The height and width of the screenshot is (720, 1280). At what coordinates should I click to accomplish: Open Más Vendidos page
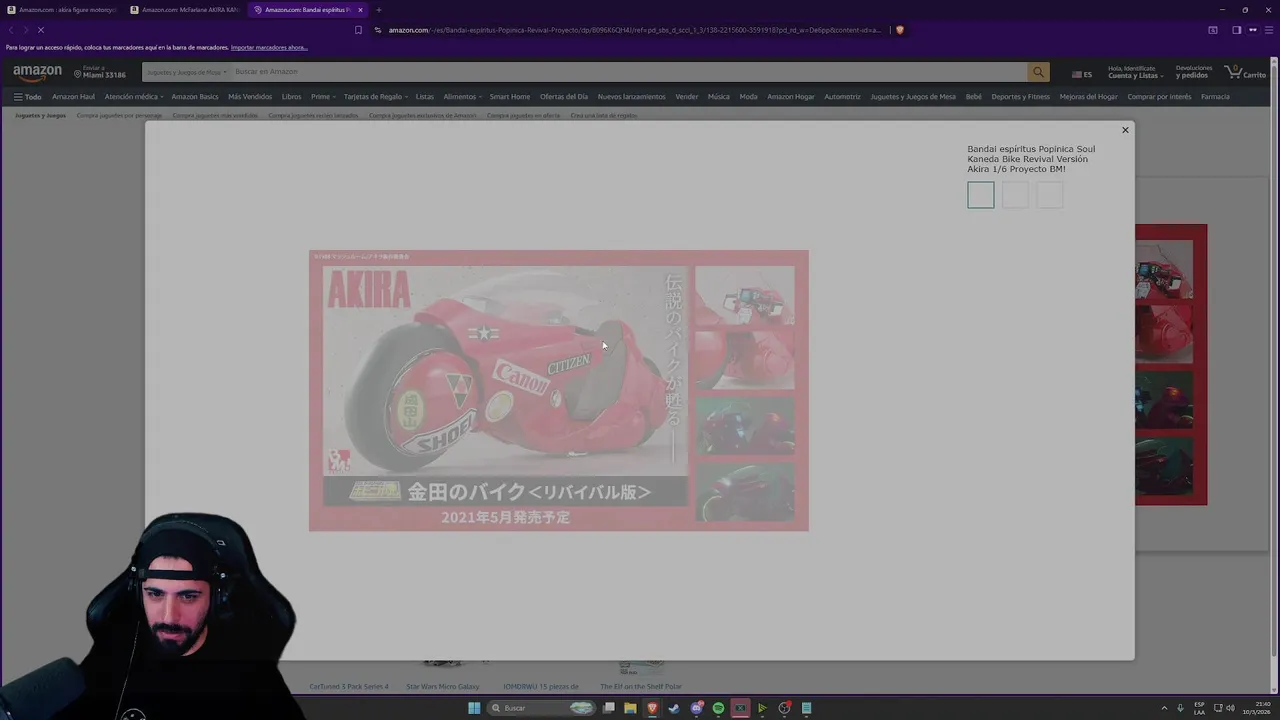250,97
